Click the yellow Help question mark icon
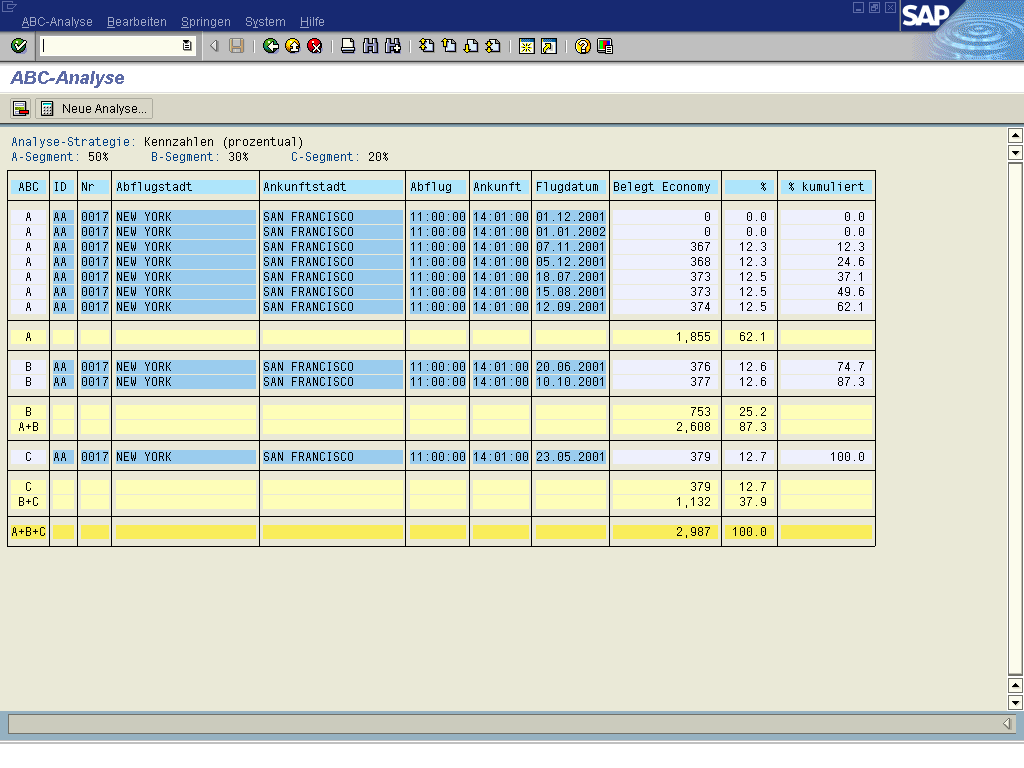The image size is (1024, 768). [583, 46]
